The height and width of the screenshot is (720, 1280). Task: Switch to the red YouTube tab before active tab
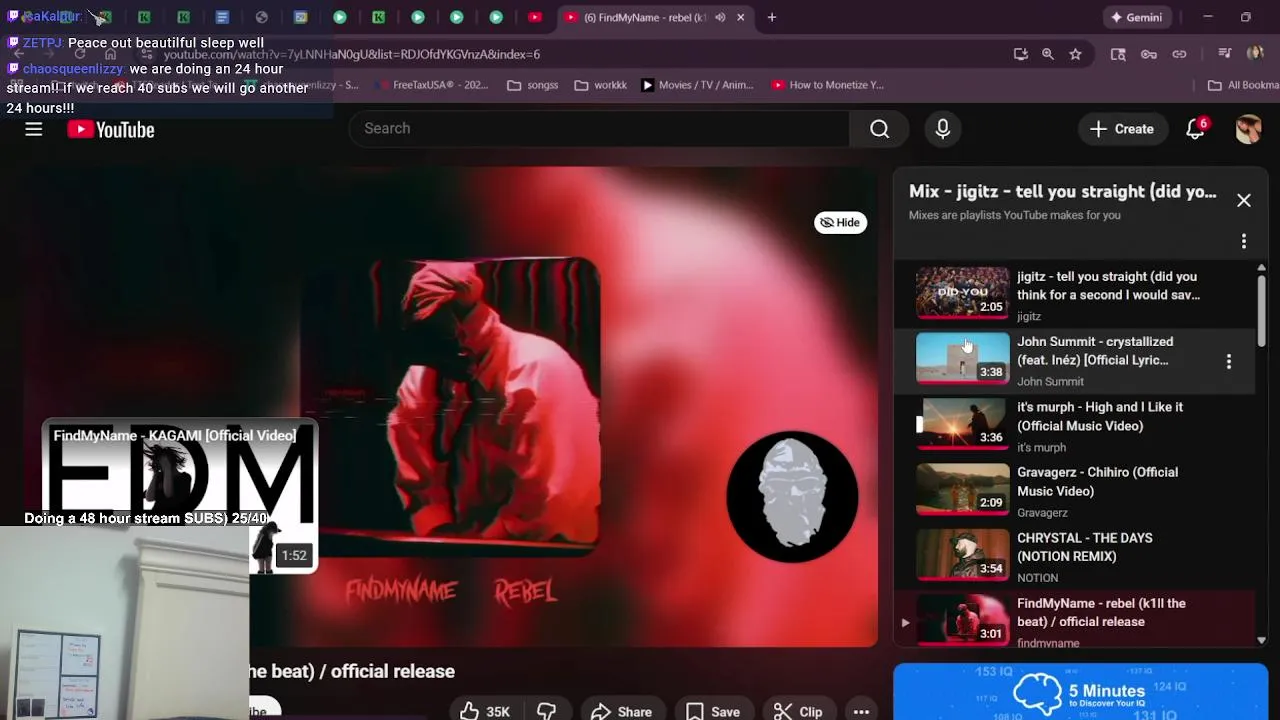tap(535, 17)
